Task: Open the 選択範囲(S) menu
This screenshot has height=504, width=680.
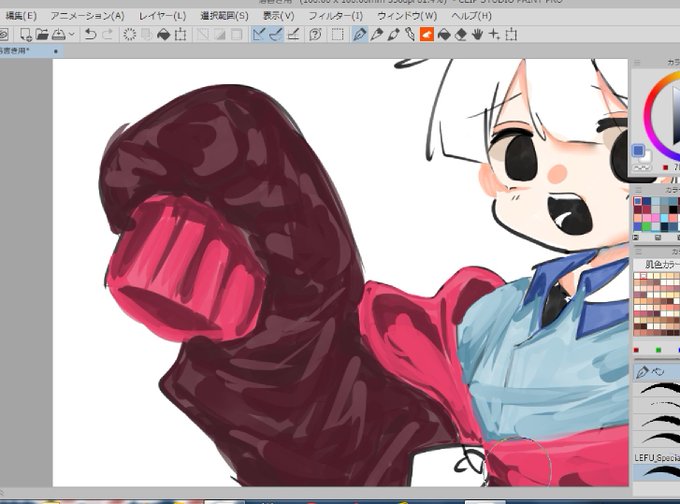Action: pos(224,16)
